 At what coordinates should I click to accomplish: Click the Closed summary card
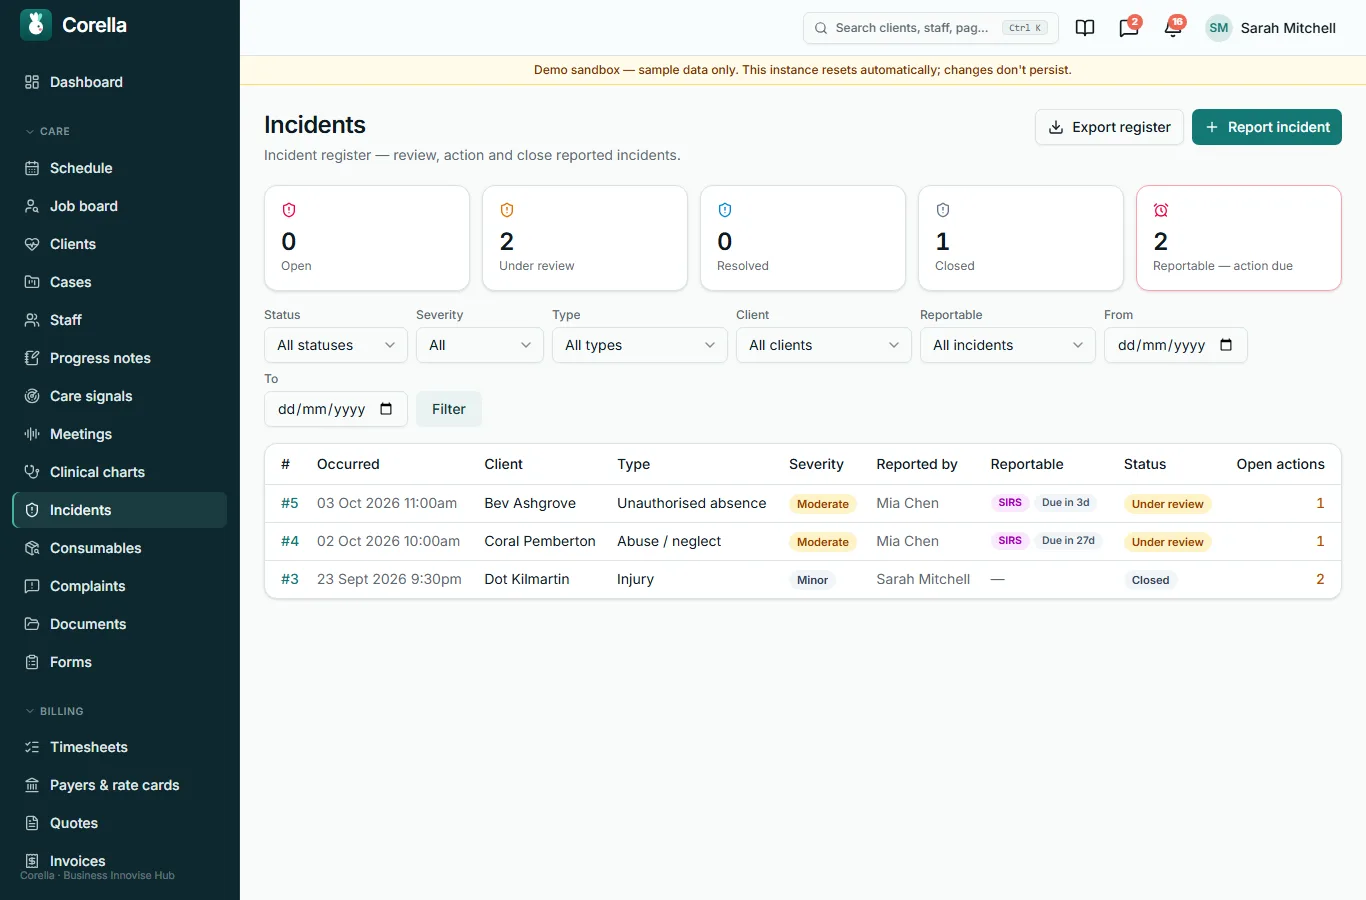tap(1021, 238)
